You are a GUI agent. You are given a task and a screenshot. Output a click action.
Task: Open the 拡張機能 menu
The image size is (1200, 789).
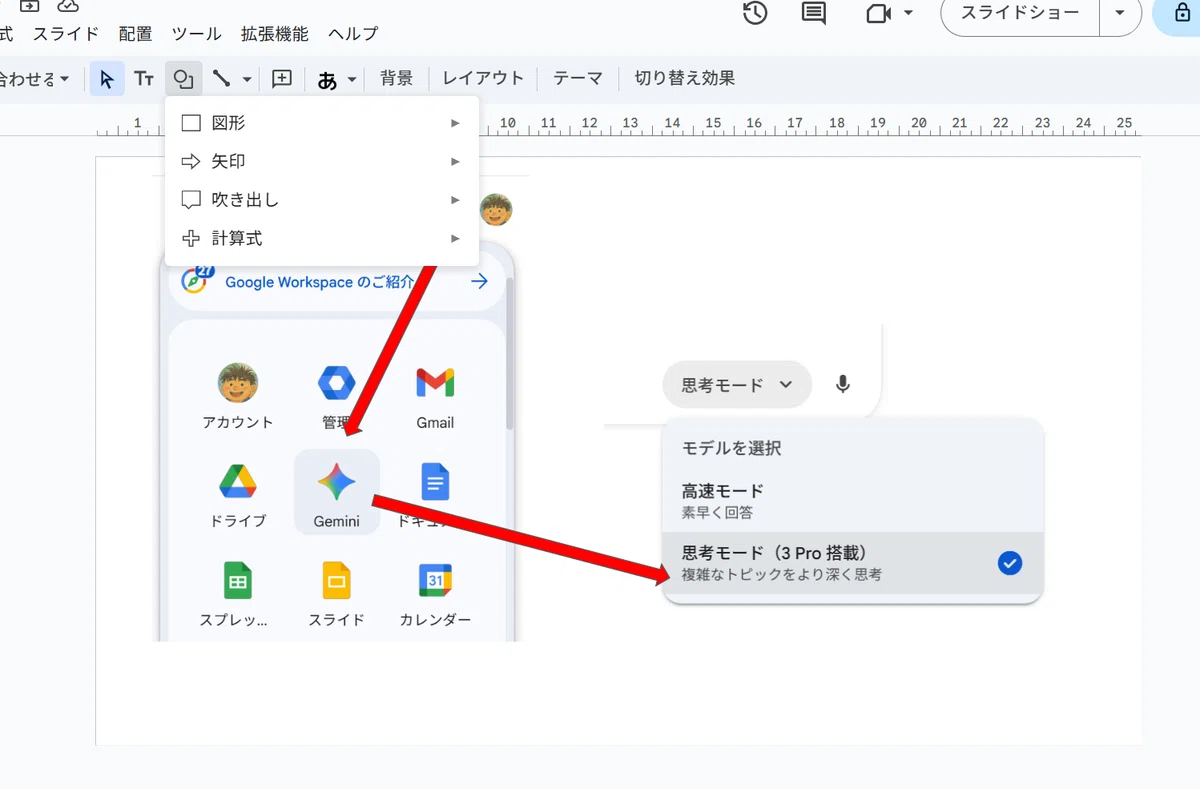tap(275, 34)
